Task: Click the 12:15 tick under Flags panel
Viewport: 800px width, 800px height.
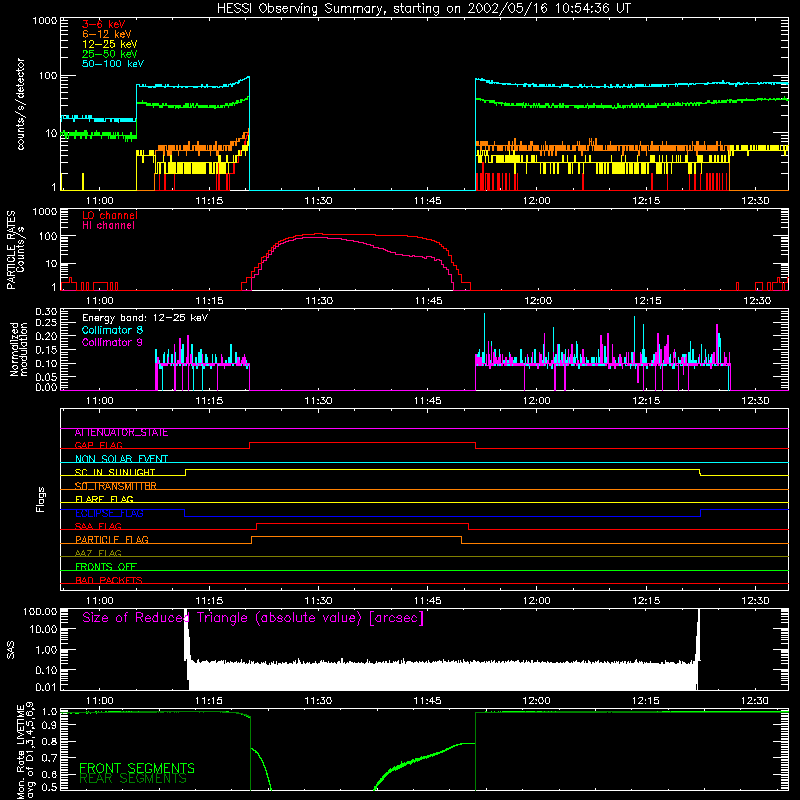Action: (646, 601)
